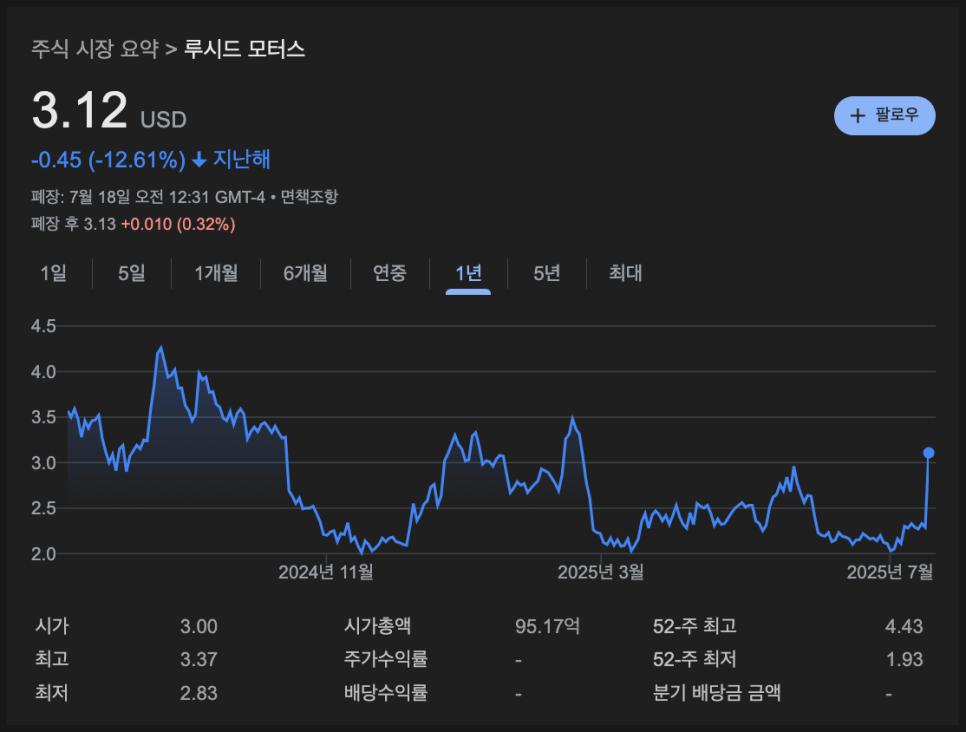This screenshot has width=966, height=732.
Task: Click the current price dot on chart
Action: pos(928,453)
